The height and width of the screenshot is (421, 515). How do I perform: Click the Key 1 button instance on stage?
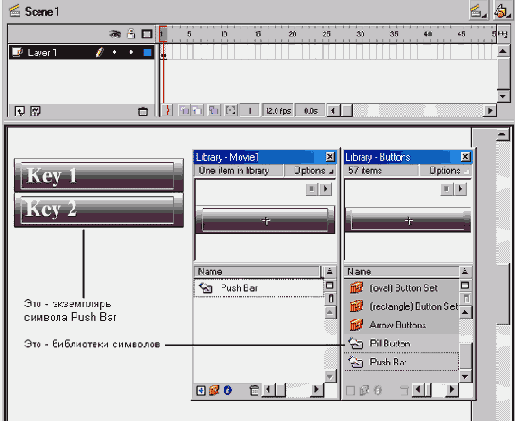[99, 175]
